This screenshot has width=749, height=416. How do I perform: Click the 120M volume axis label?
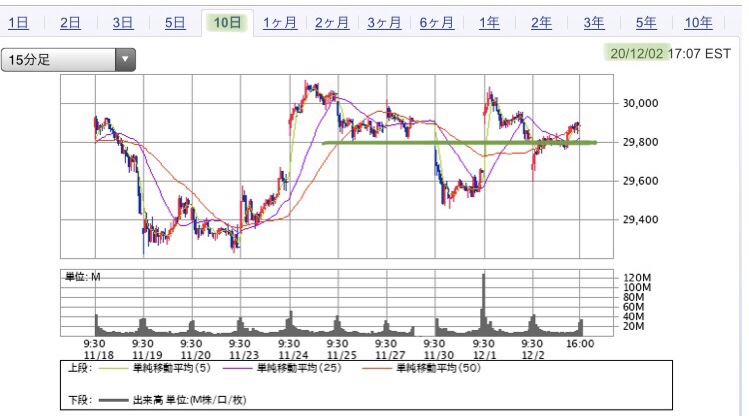click(637, 277)
